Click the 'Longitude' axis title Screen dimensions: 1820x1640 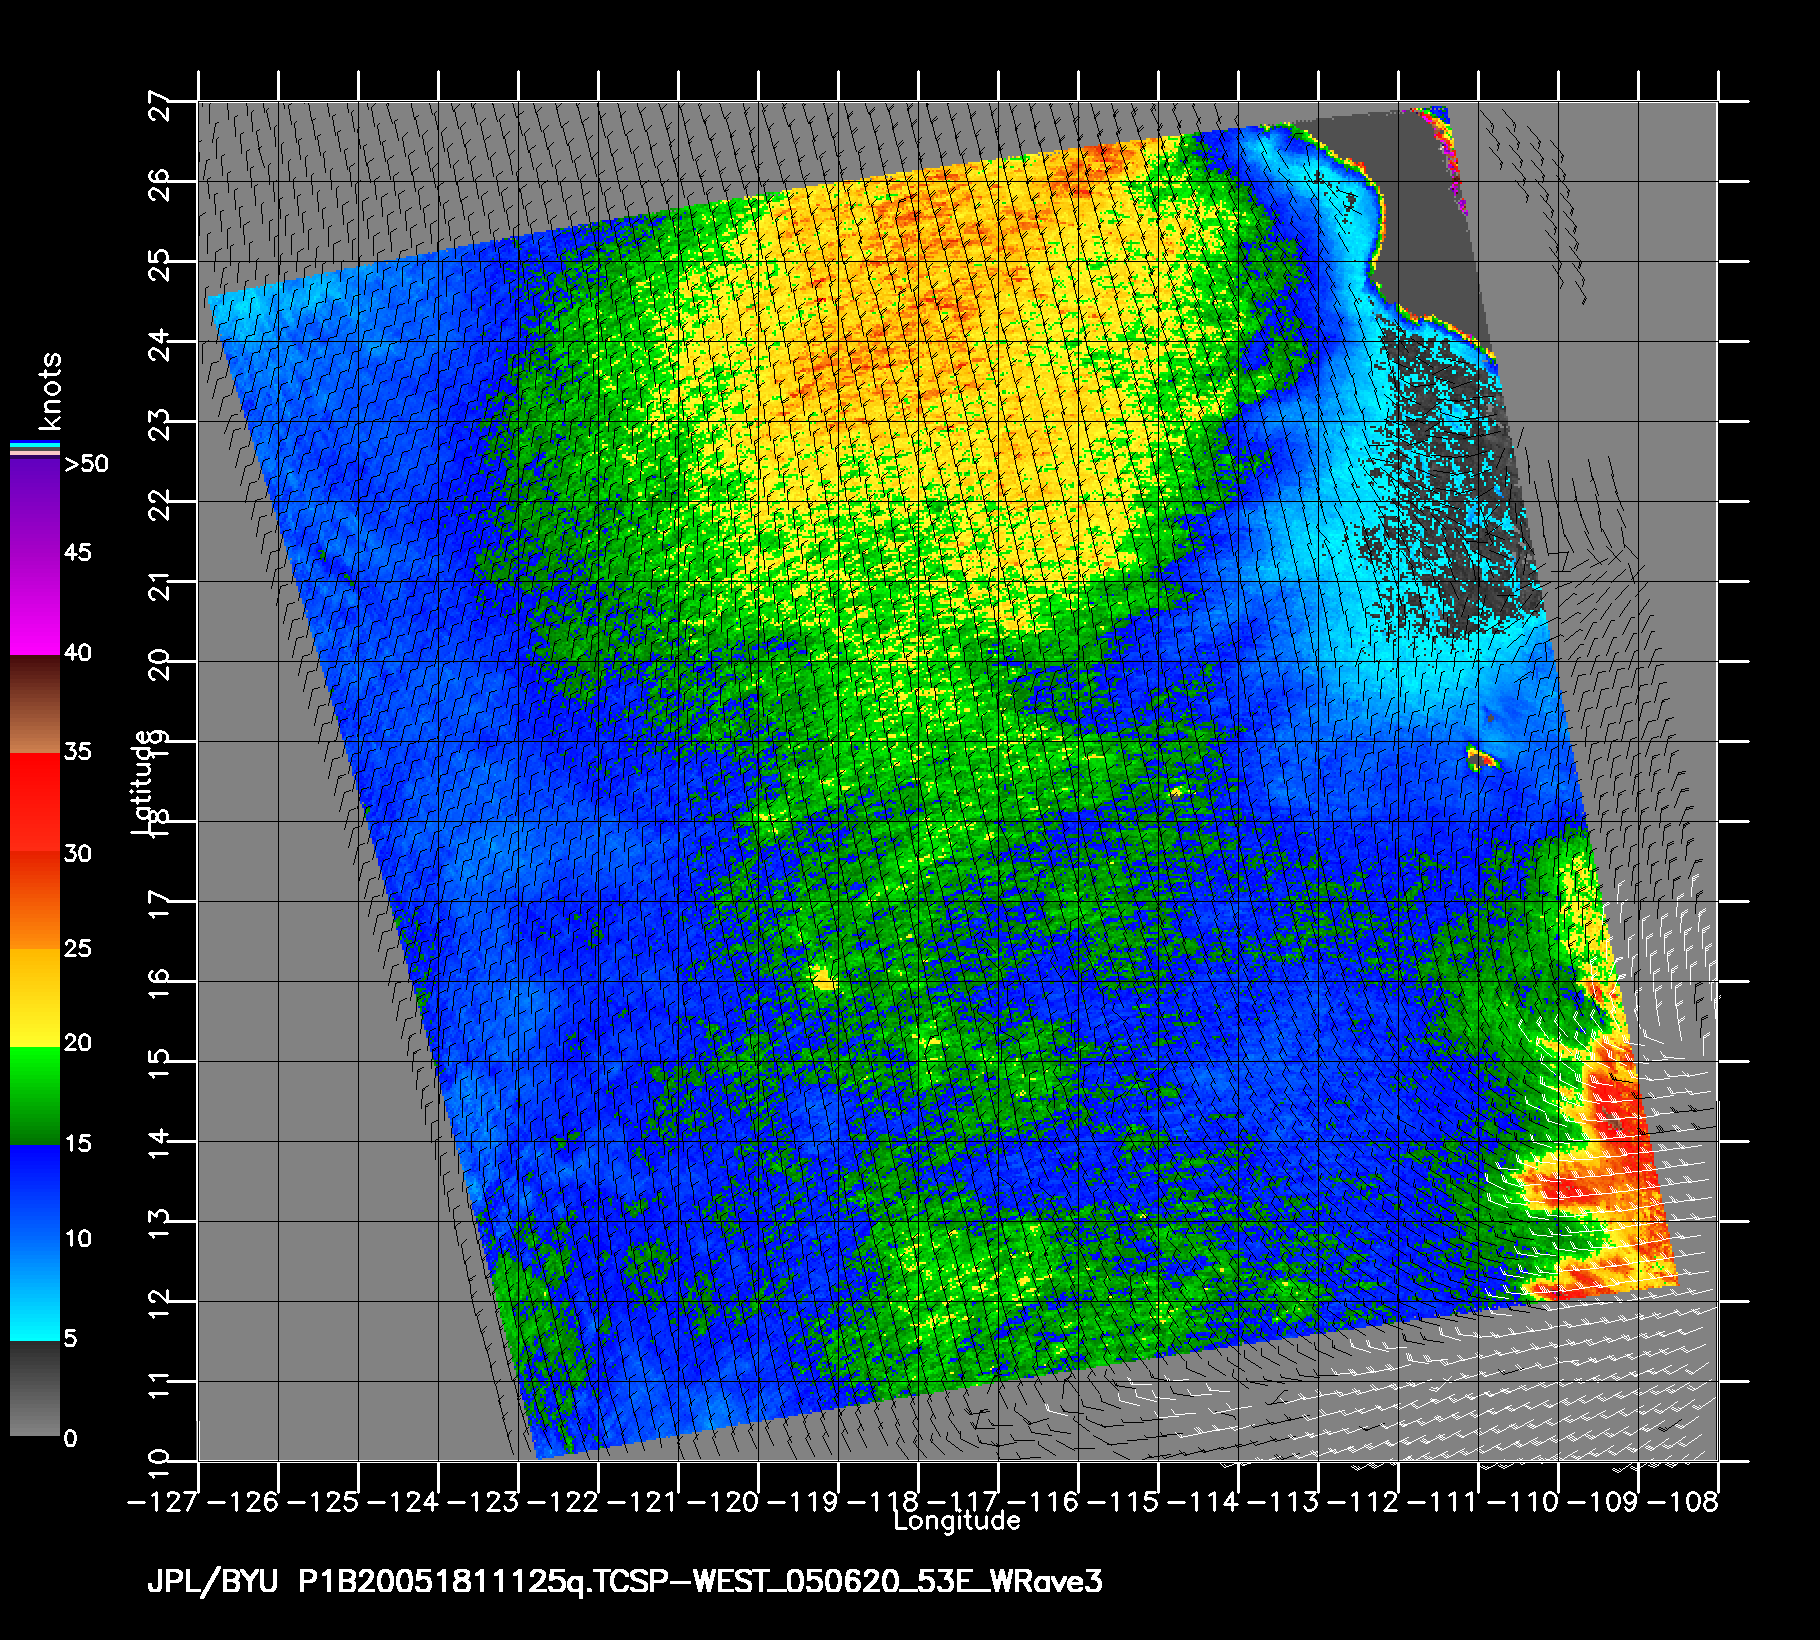[x=957, y=1522]
